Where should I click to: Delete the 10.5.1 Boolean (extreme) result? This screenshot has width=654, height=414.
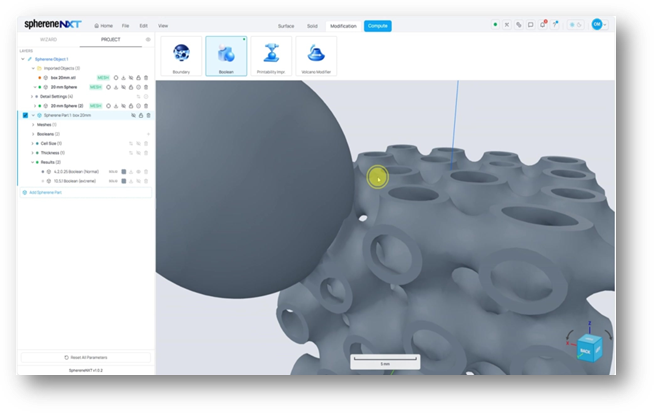tap(146, 181)
